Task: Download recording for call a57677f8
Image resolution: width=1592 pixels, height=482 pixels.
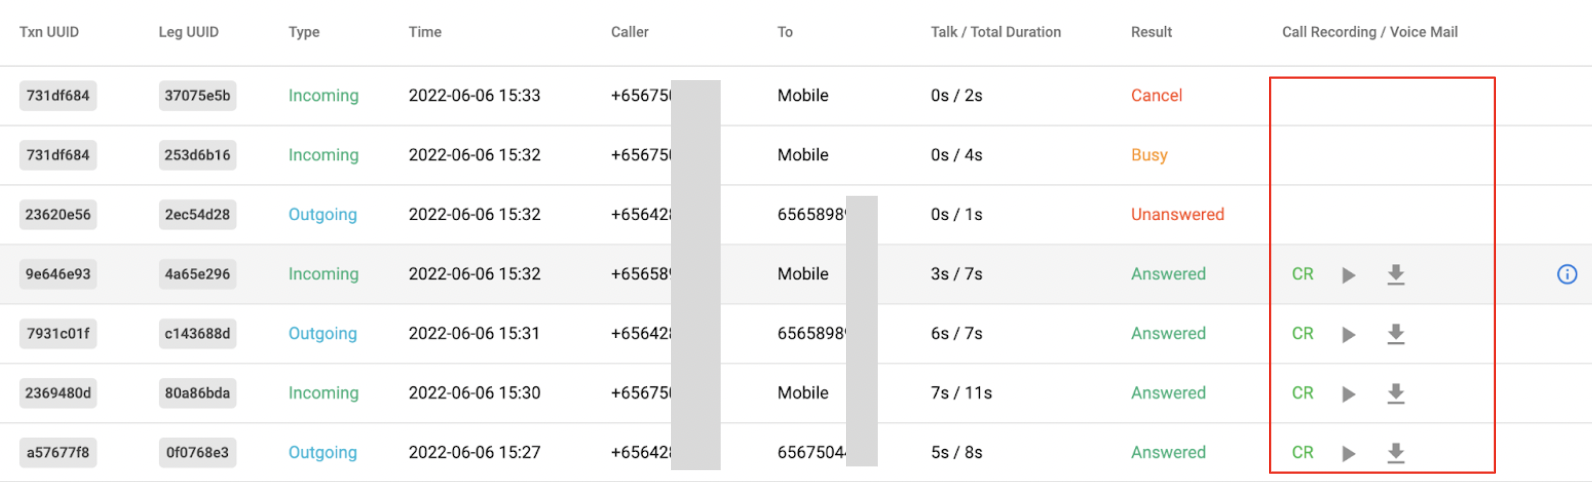Action: 1396,454
